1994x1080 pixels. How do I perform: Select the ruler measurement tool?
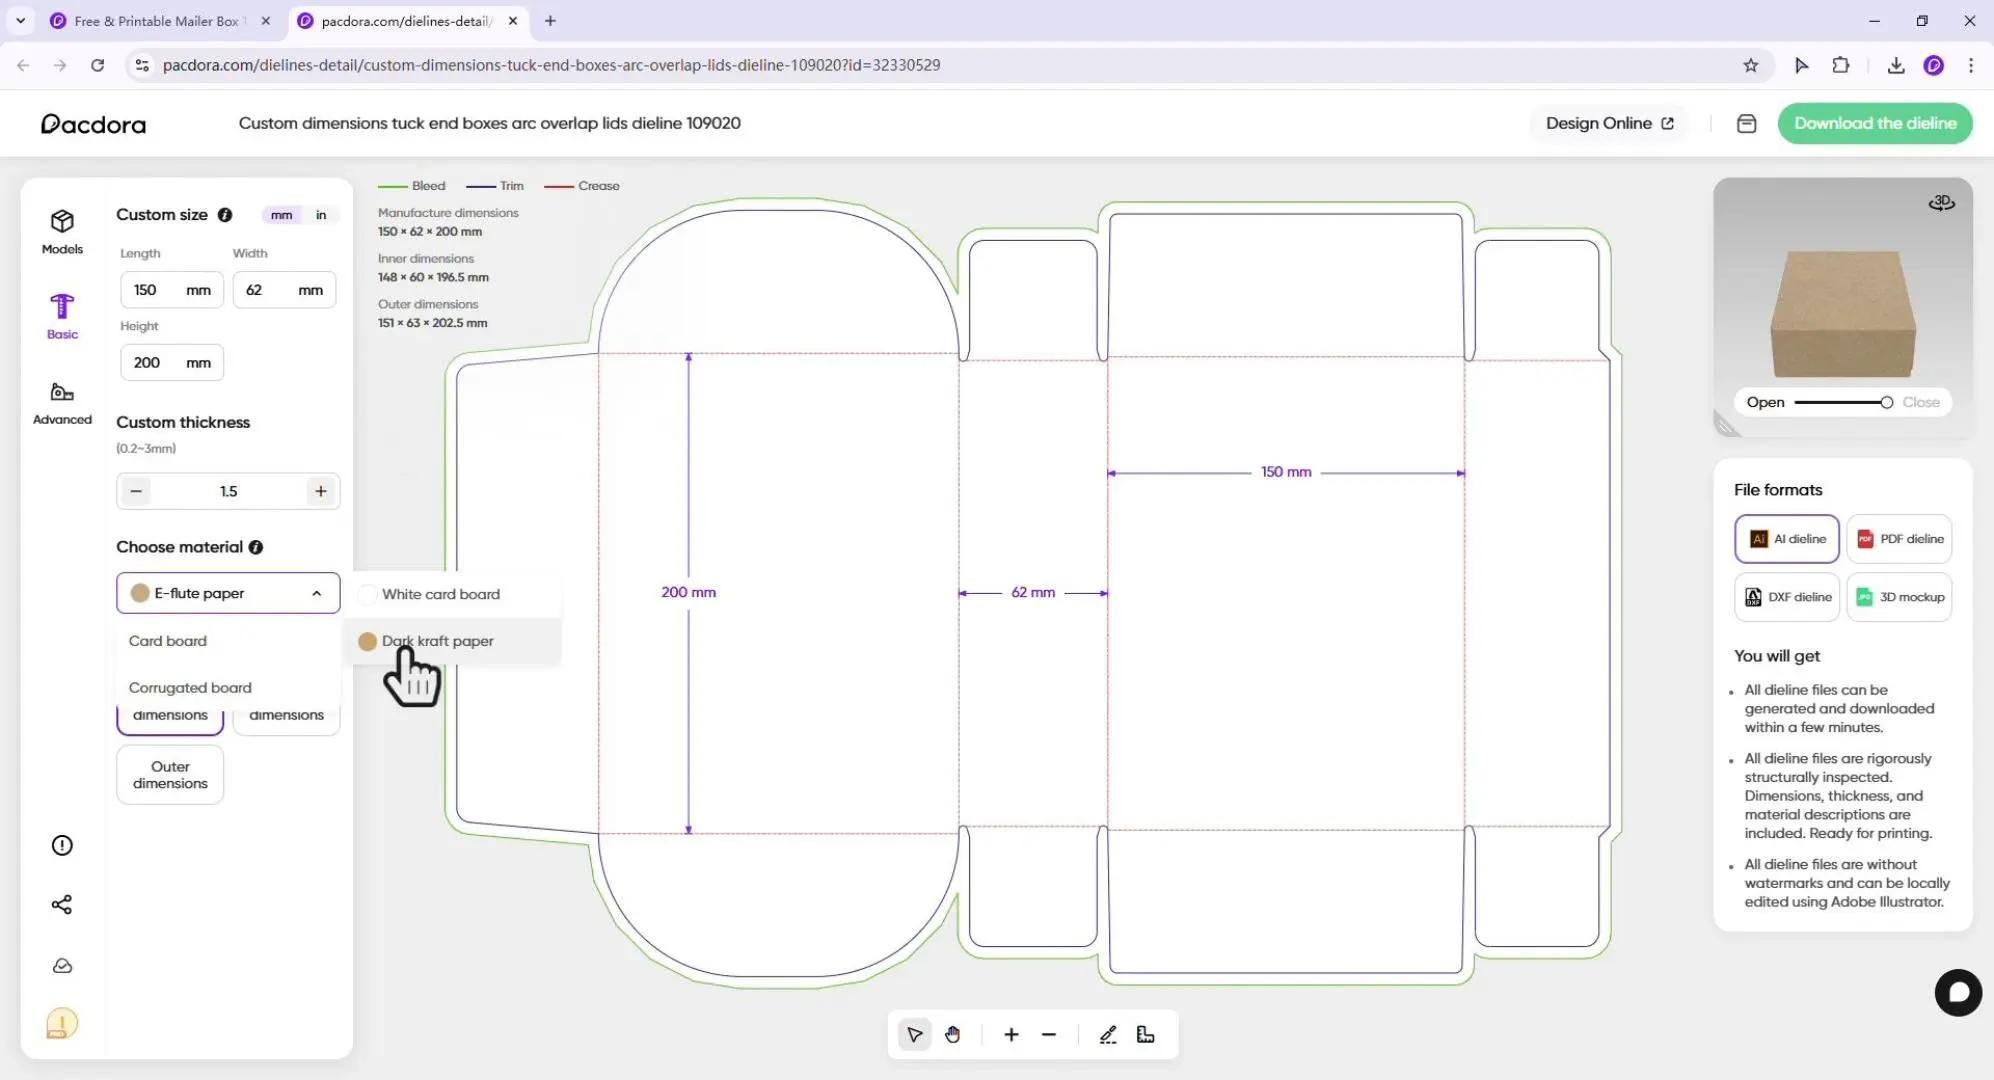click(1145, 1034)
